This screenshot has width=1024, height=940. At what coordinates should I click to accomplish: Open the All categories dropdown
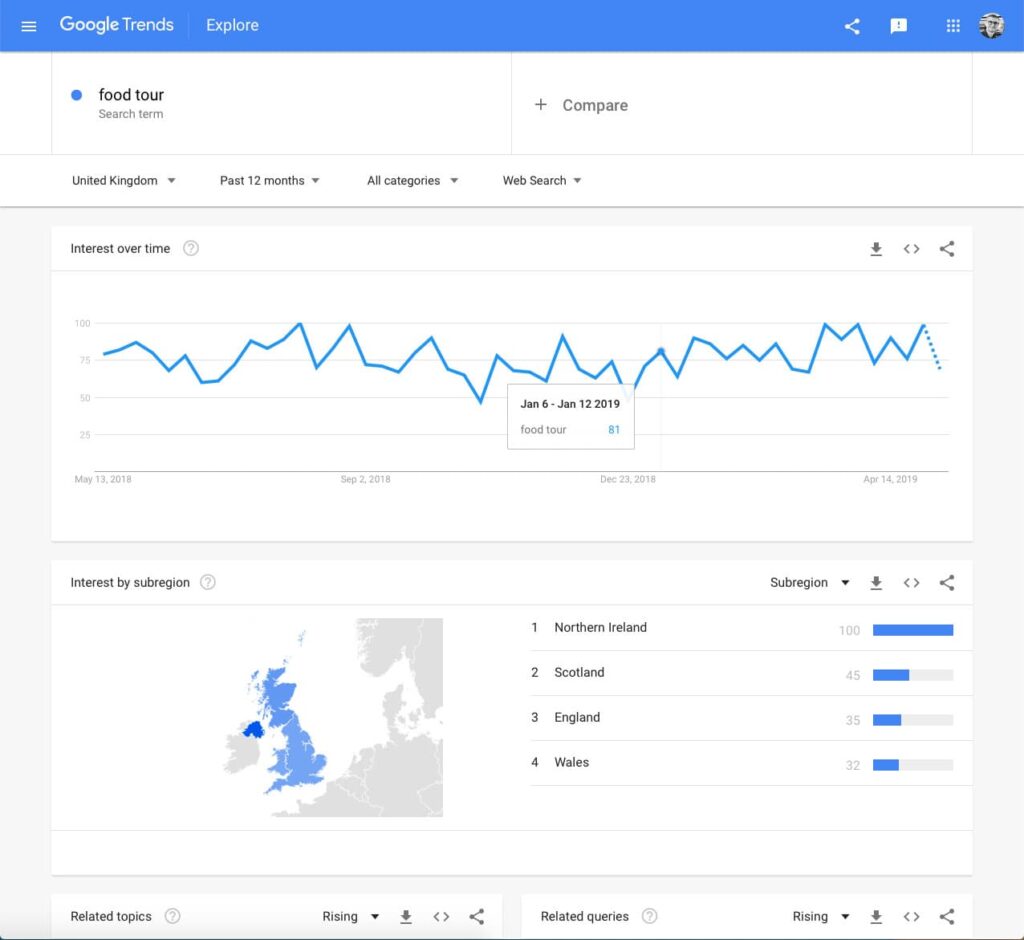click(412, 181)
